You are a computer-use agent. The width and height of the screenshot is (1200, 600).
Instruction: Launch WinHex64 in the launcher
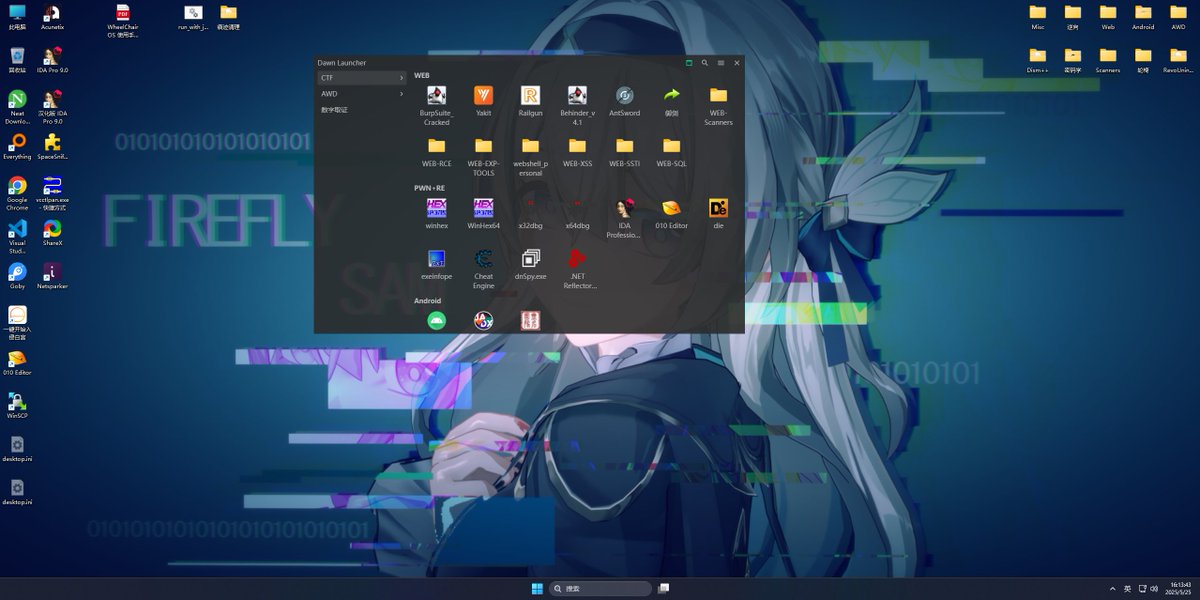coord(483,208)
